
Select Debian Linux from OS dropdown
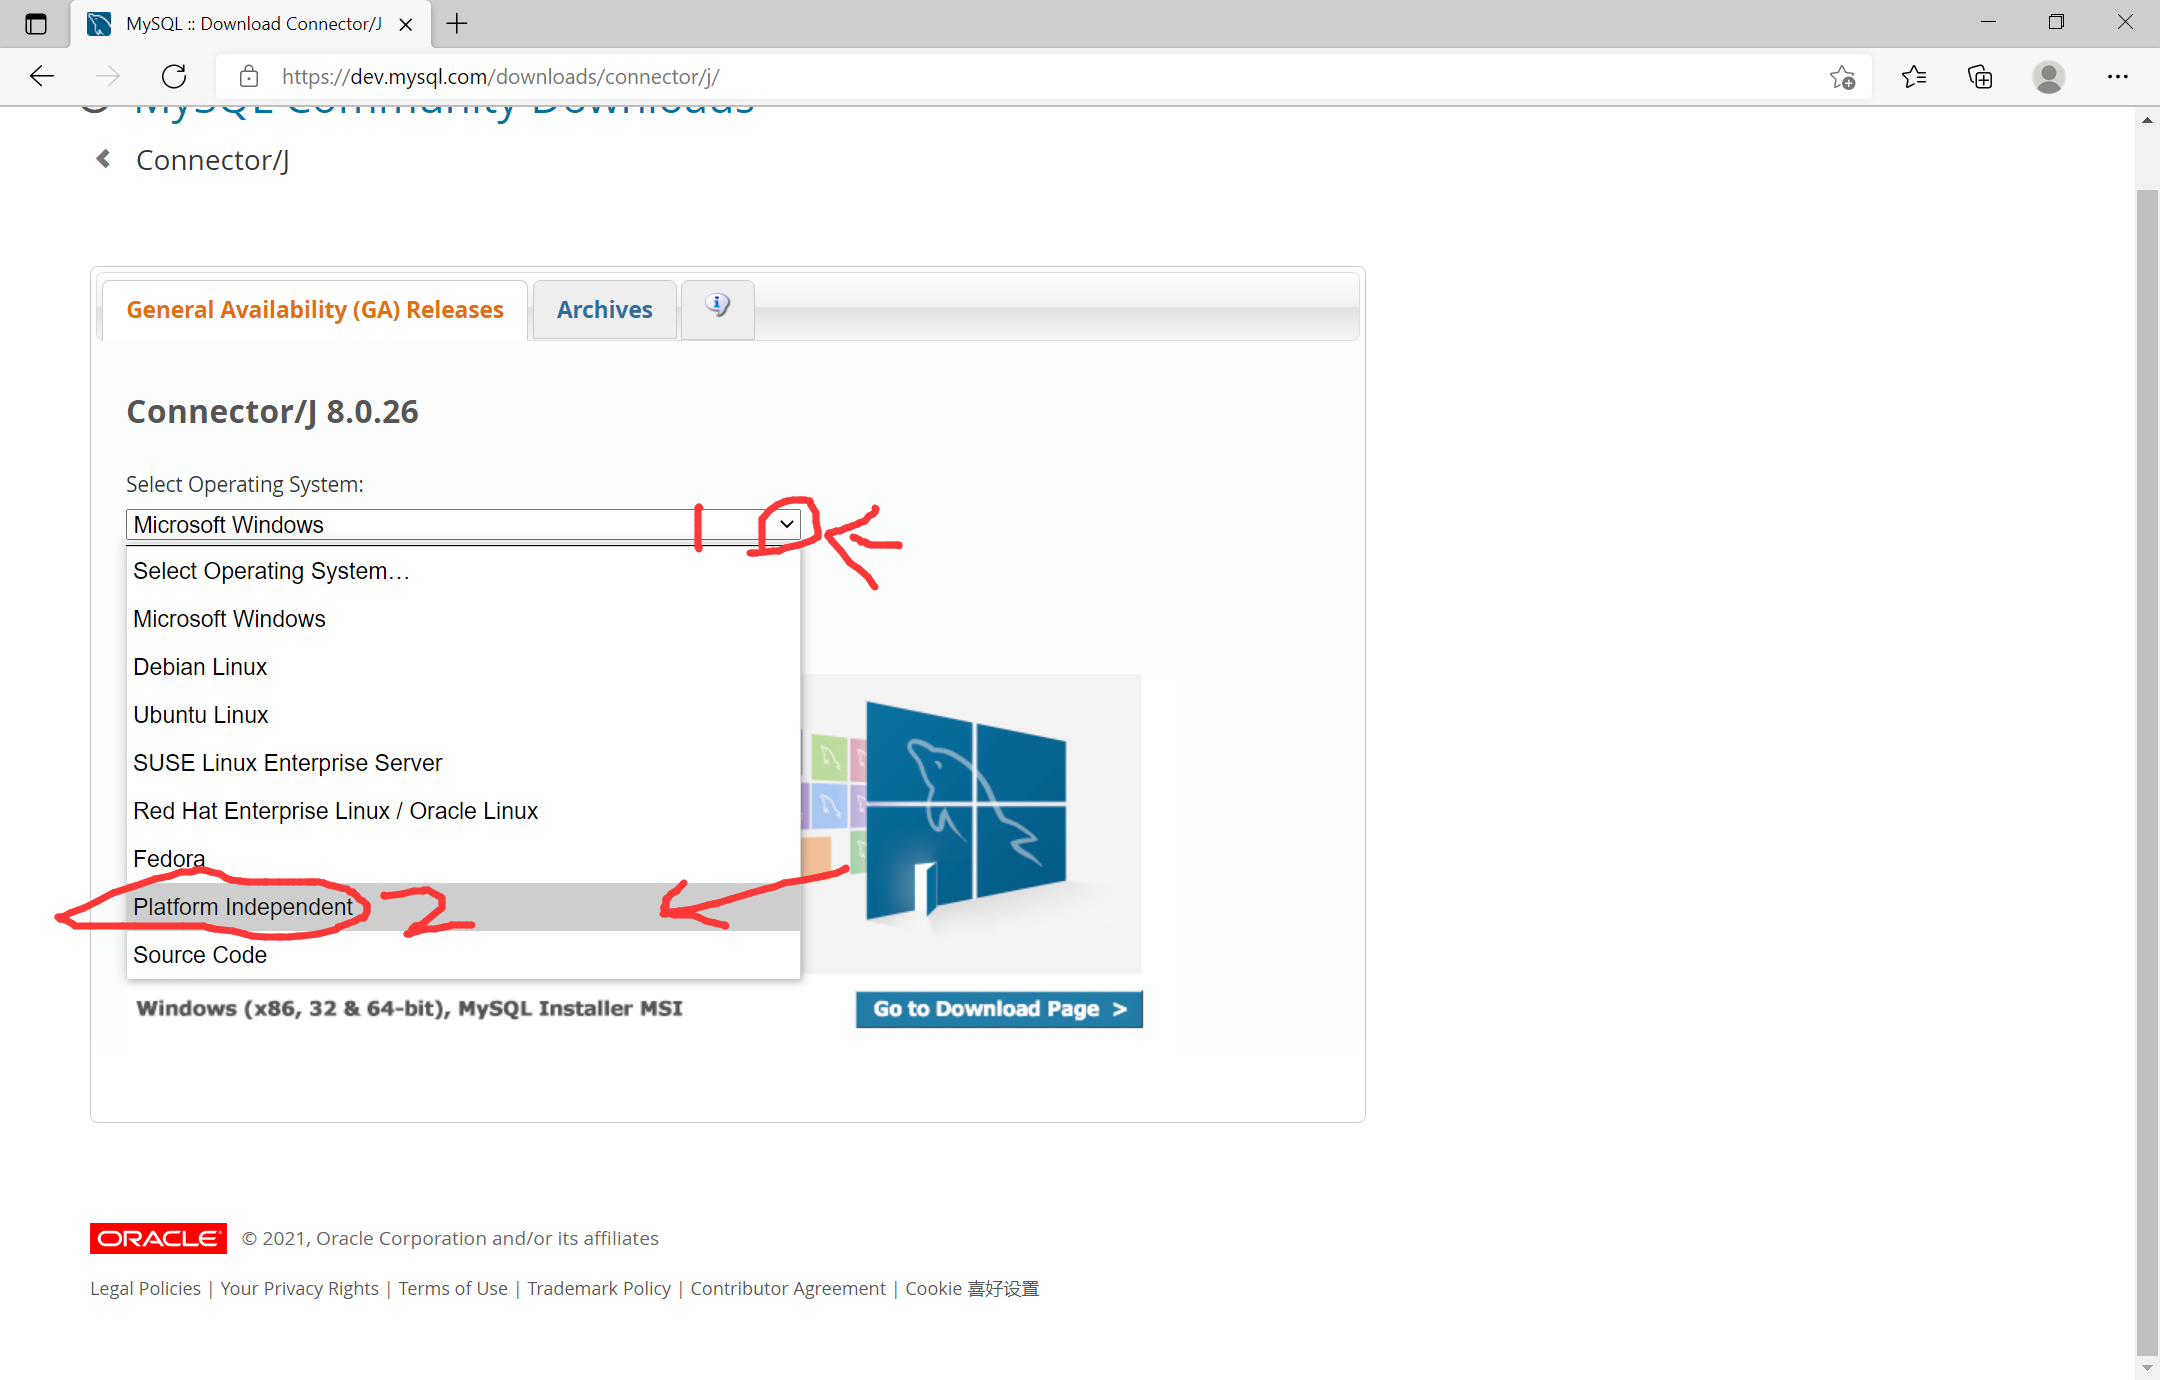[x=200, y=667]
